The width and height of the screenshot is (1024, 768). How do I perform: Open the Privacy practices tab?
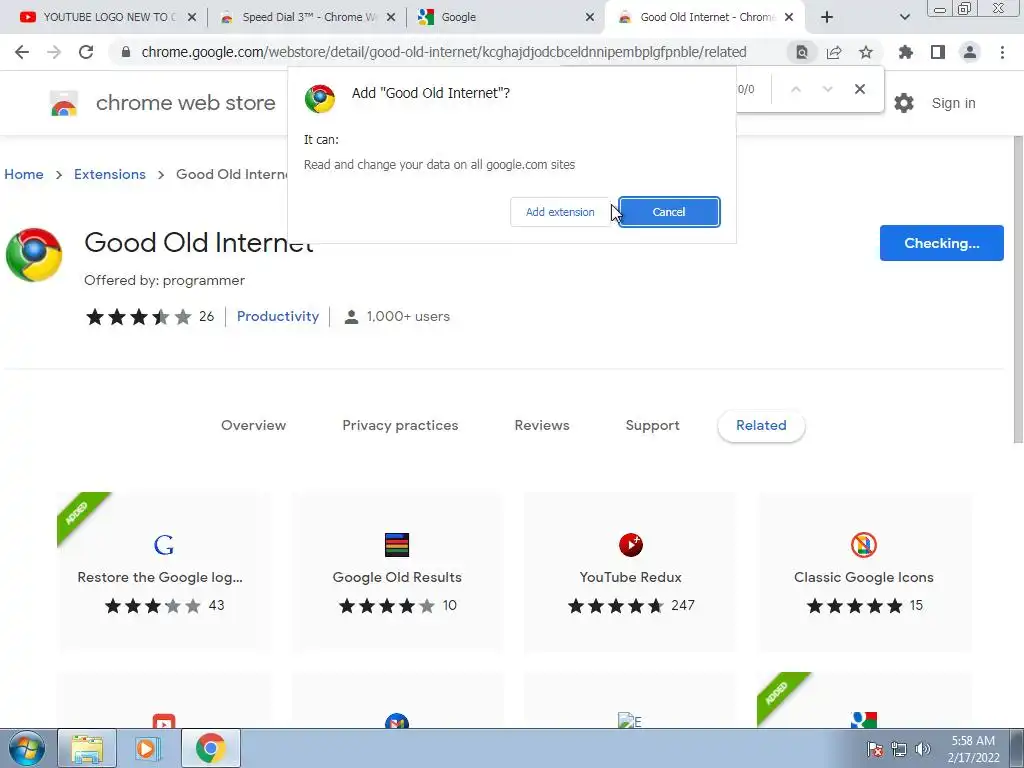[x=400, y=425]
